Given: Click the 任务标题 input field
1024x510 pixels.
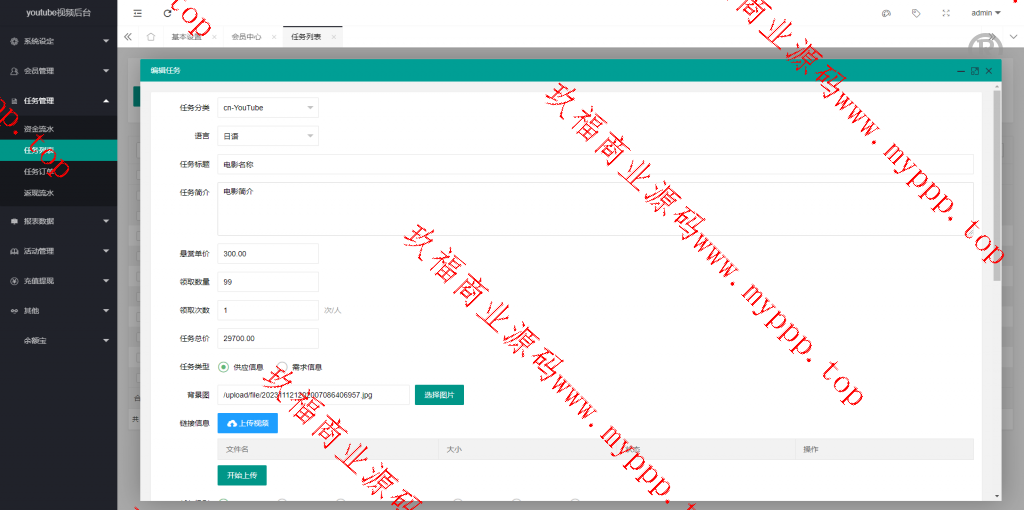Looking at the screenshot, I should pyautogui.click(x=595, y=164).
